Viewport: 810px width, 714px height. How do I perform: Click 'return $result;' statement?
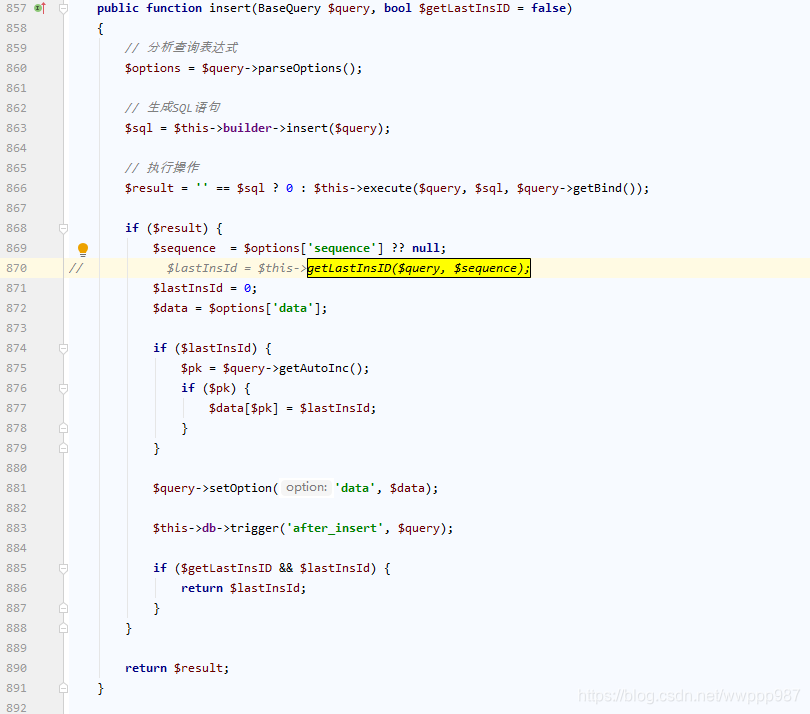(177, 668)
